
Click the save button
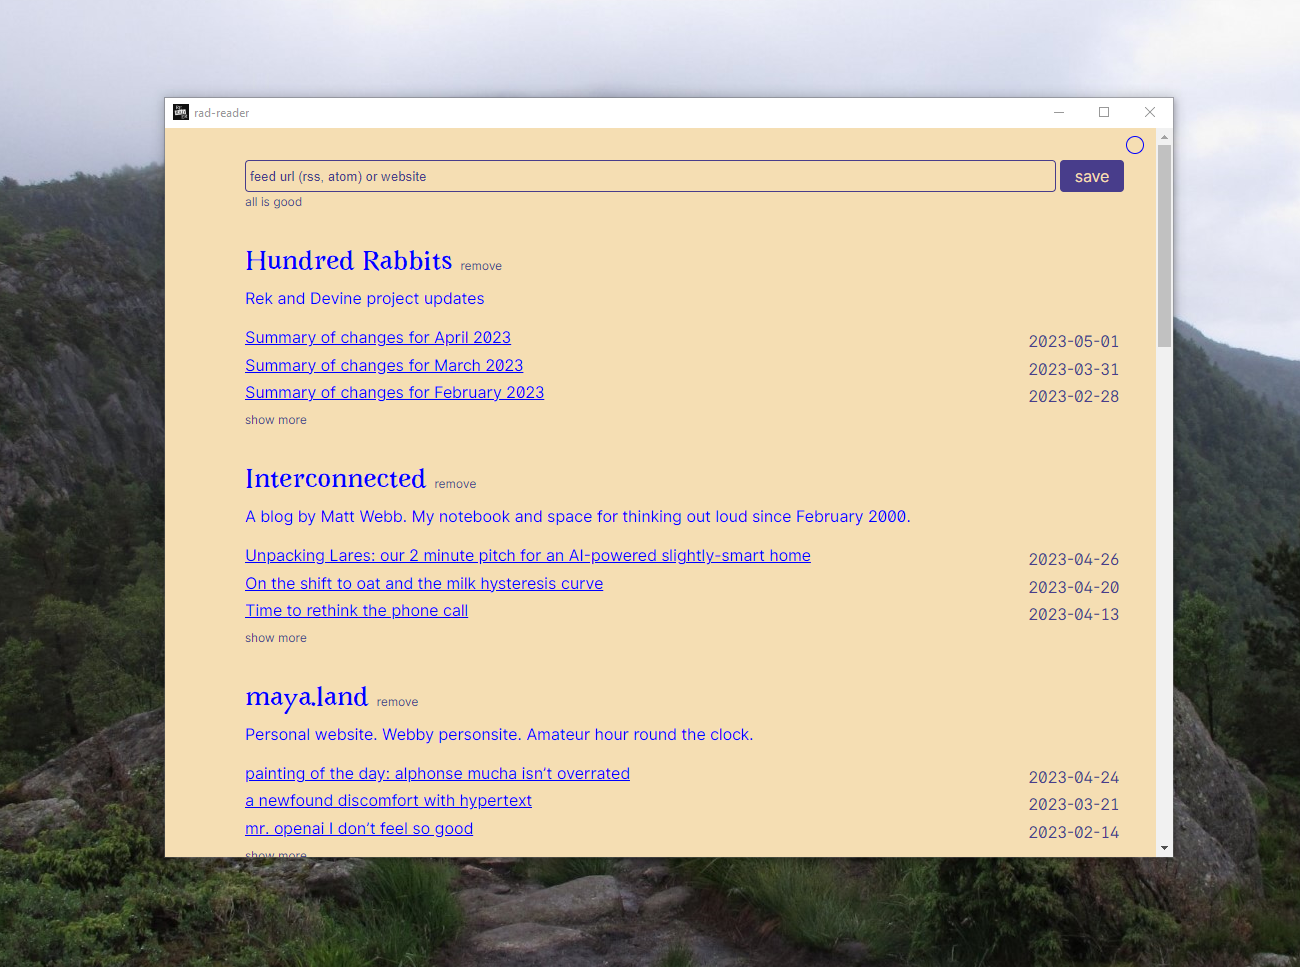(x=1092, y=176)
